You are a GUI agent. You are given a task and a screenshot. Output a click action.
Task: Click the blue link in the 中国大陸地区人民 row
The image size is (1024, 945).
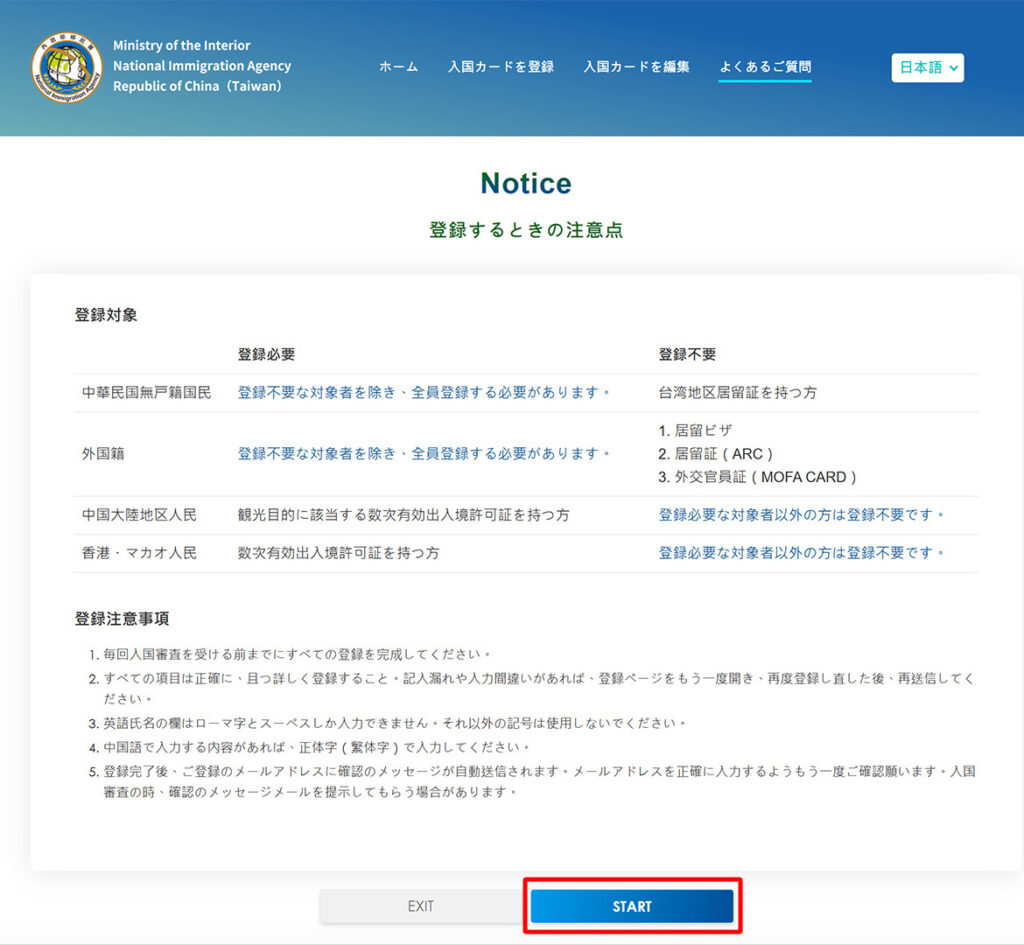coord(801,515)
